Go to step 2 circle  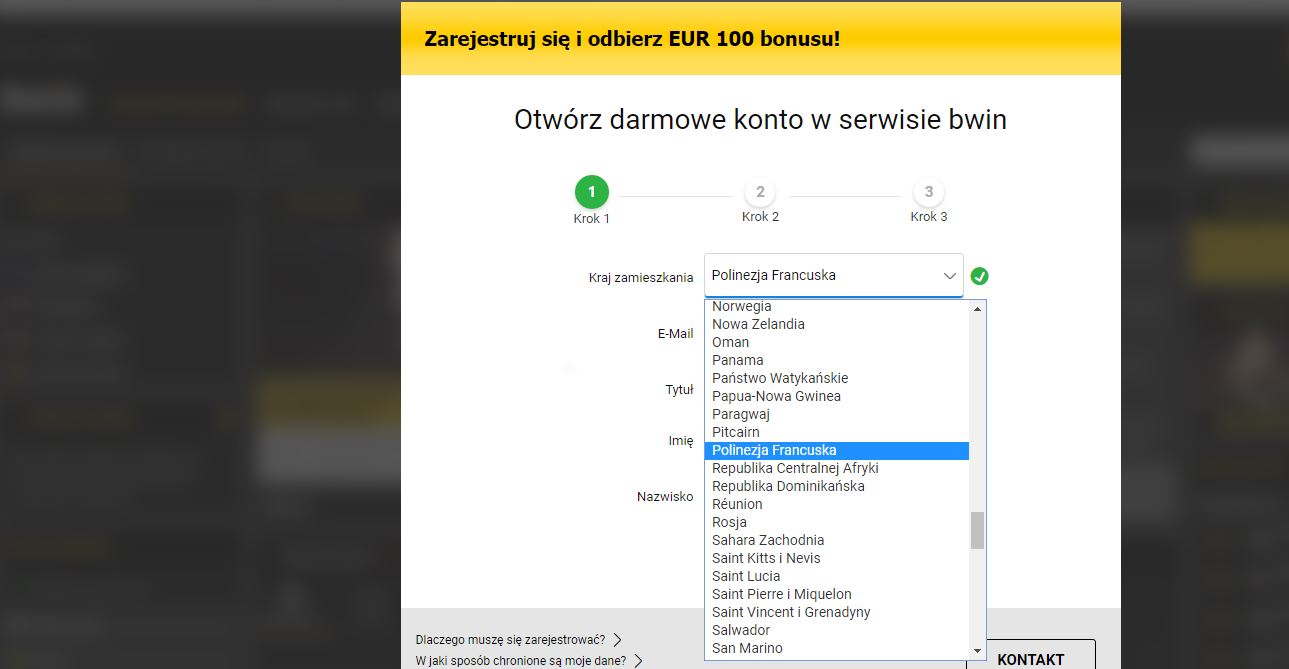point(760,192)
